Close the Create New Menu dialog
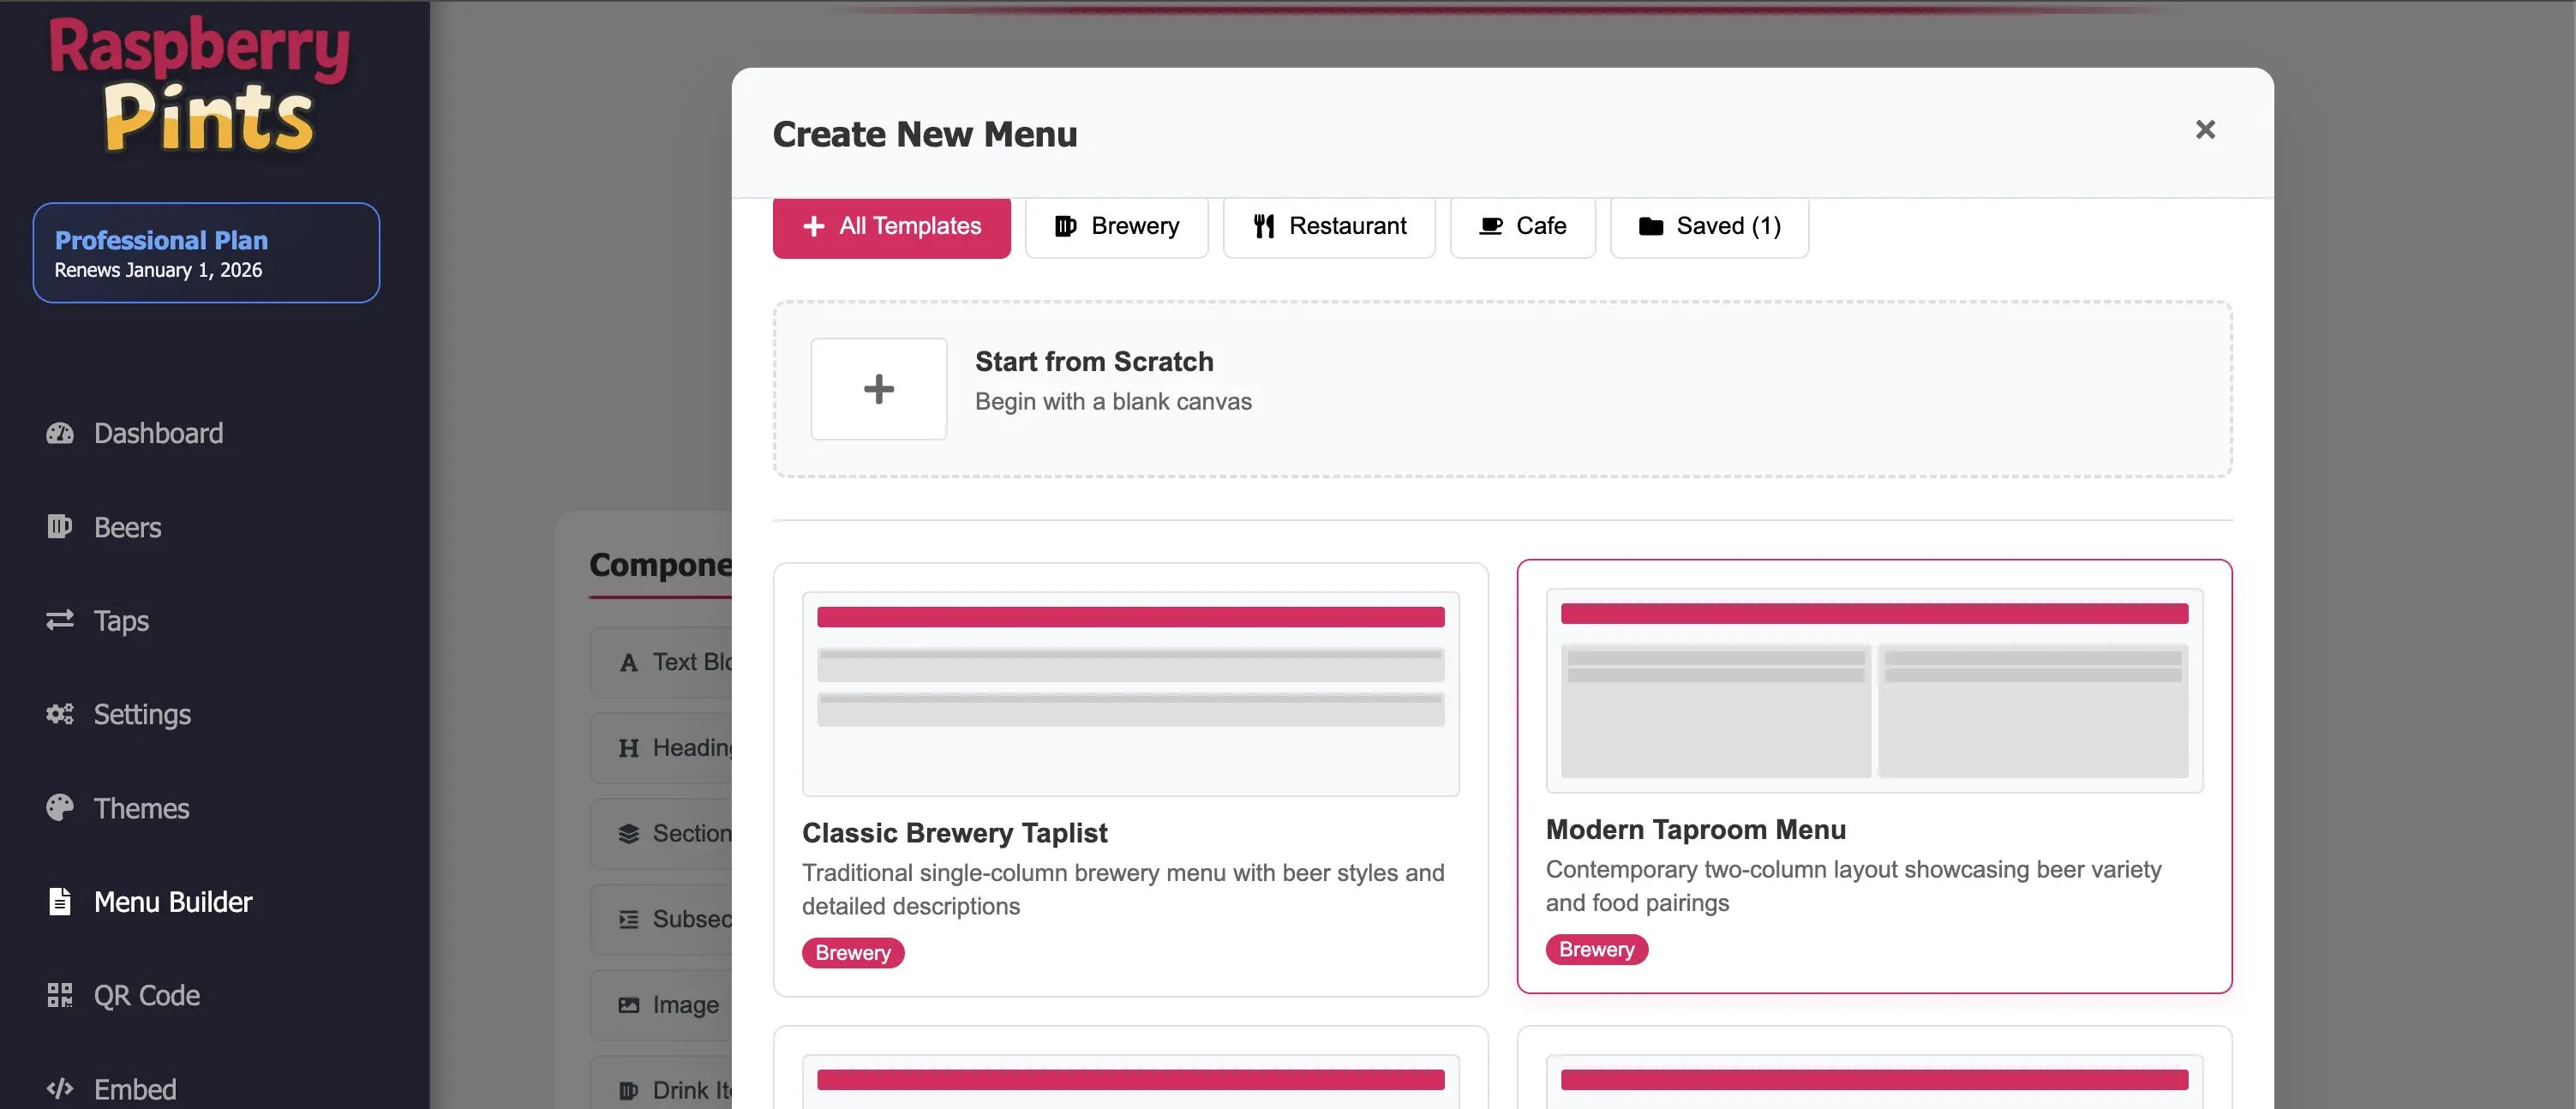This screenshot has height=1109, width=2576. click(2205, 130)
